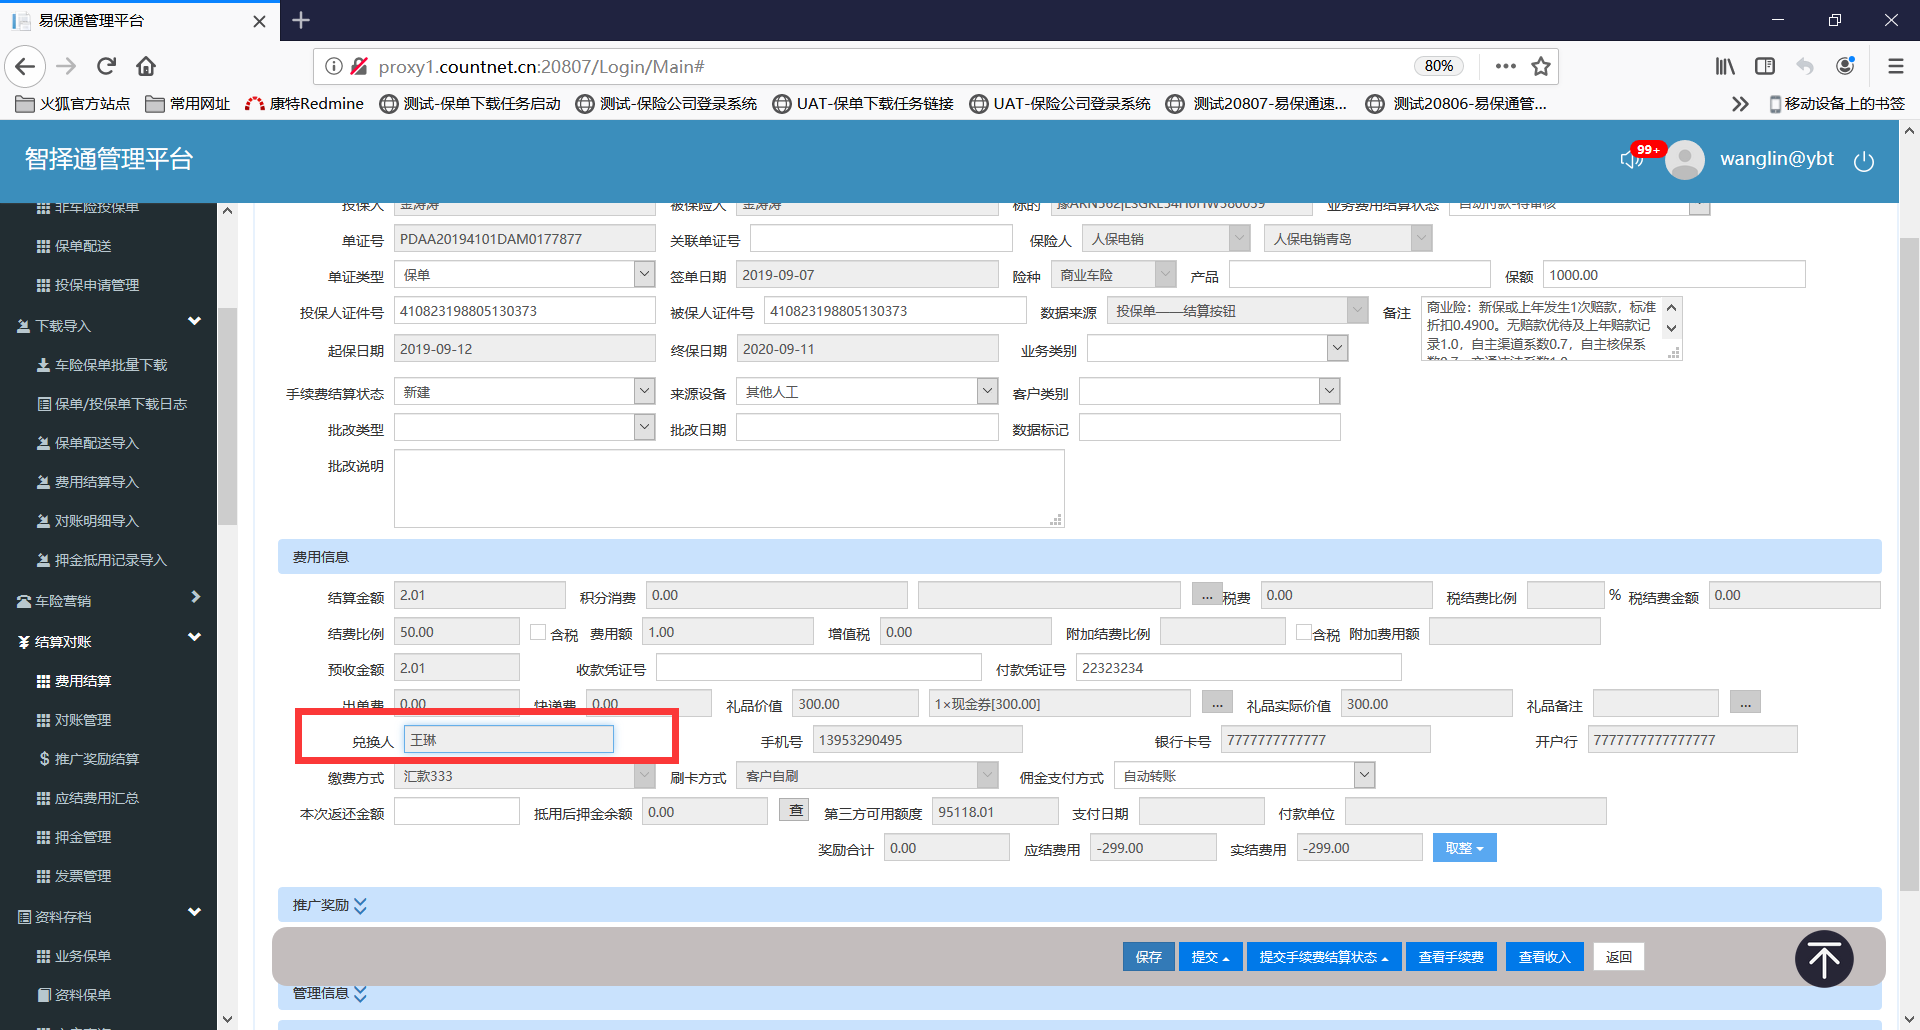Screen dimensions: 1920x1030
Task: Toggle the 含税 checkbox before 附加费用额
Action: [x=1303, y=632]
